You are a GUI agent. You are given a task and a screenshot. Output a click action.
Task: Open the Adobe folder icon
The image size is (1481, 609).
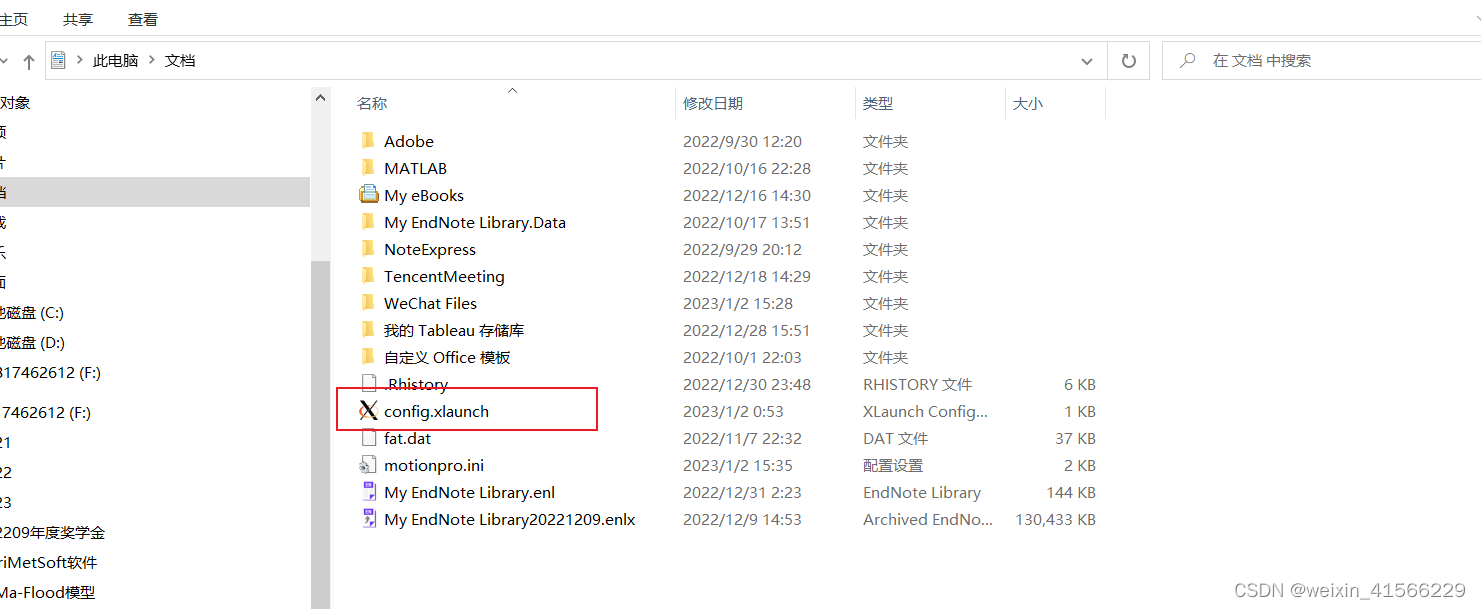click(x=368, y=141)
